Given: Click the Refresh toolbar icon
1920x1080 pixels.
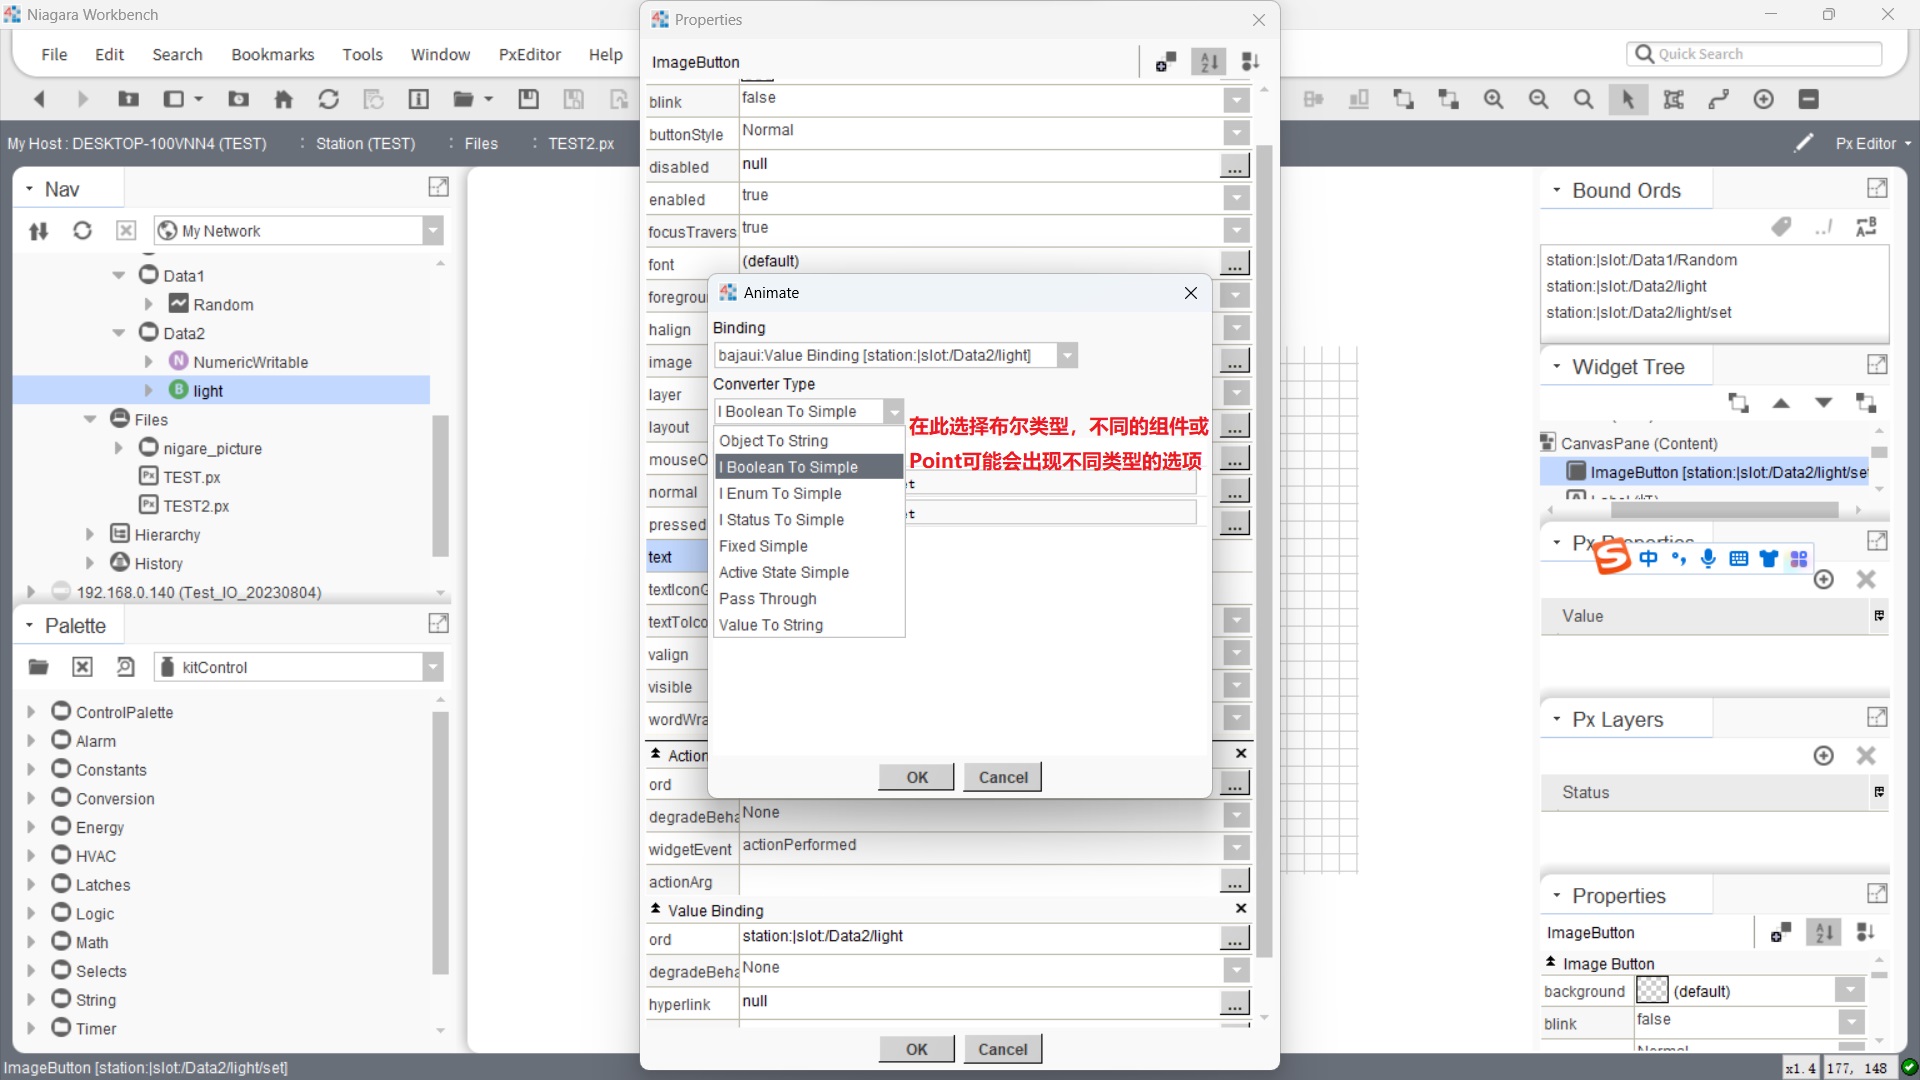Looking at the screenshot, I should (328, 99).
